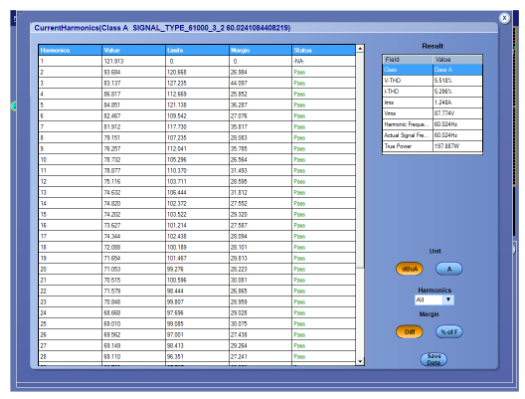
Task: Click value 93.684 of harmonic 2
Action: (112, 72)
